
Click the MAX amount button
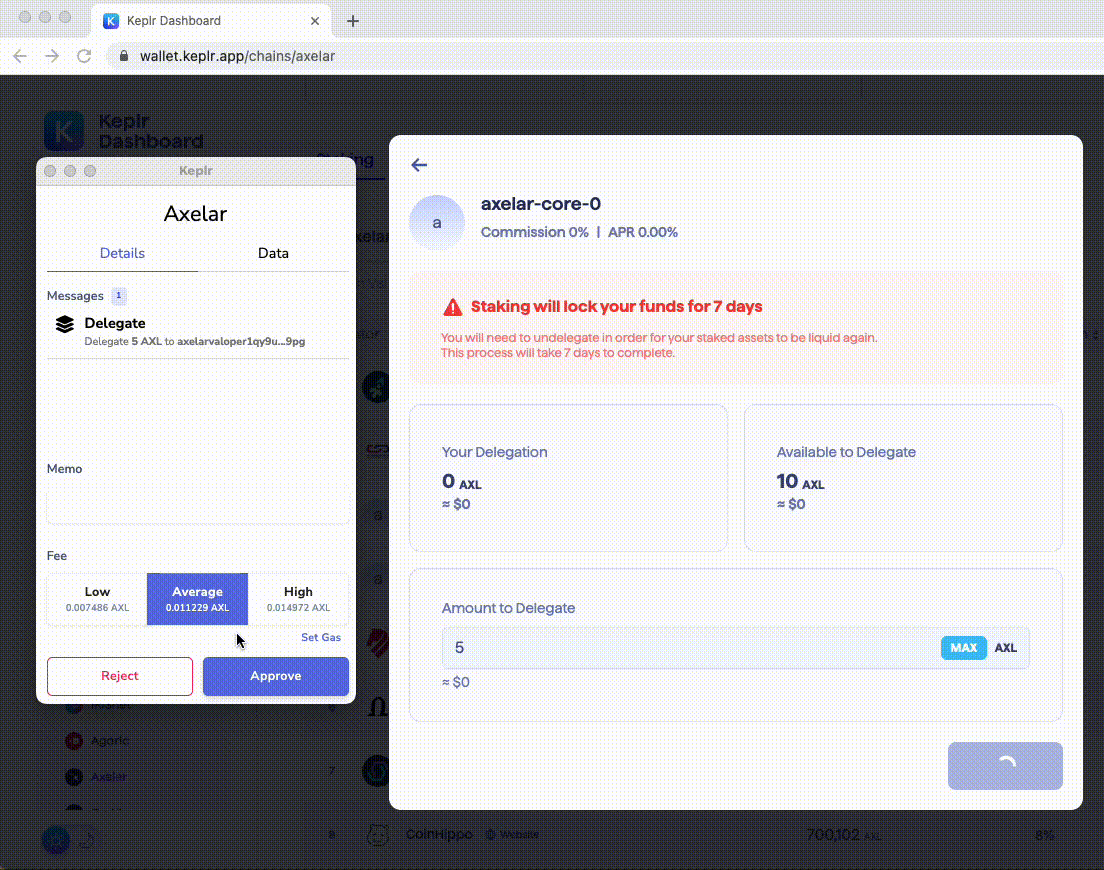pyautogui.click(x=963, y=648)
